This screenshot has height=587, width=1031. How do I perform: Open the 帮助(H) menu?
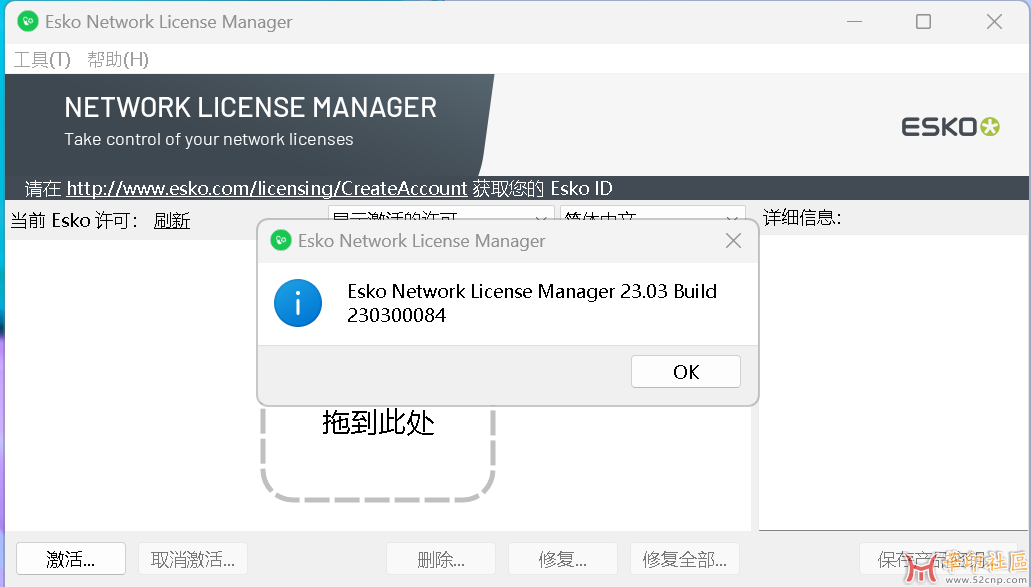click(118, 60)
